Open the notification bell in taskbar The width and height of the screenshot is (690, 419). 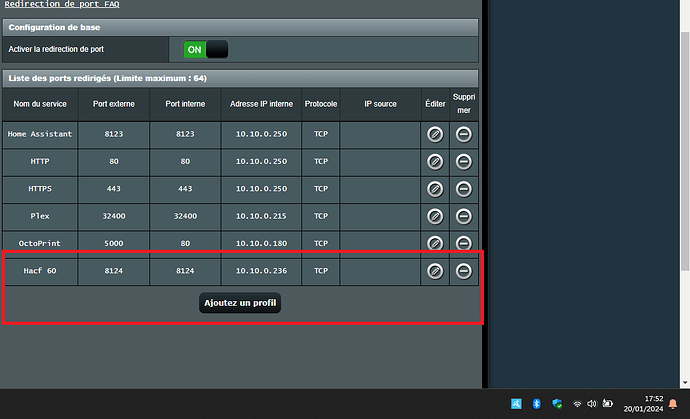pos(673,404)
